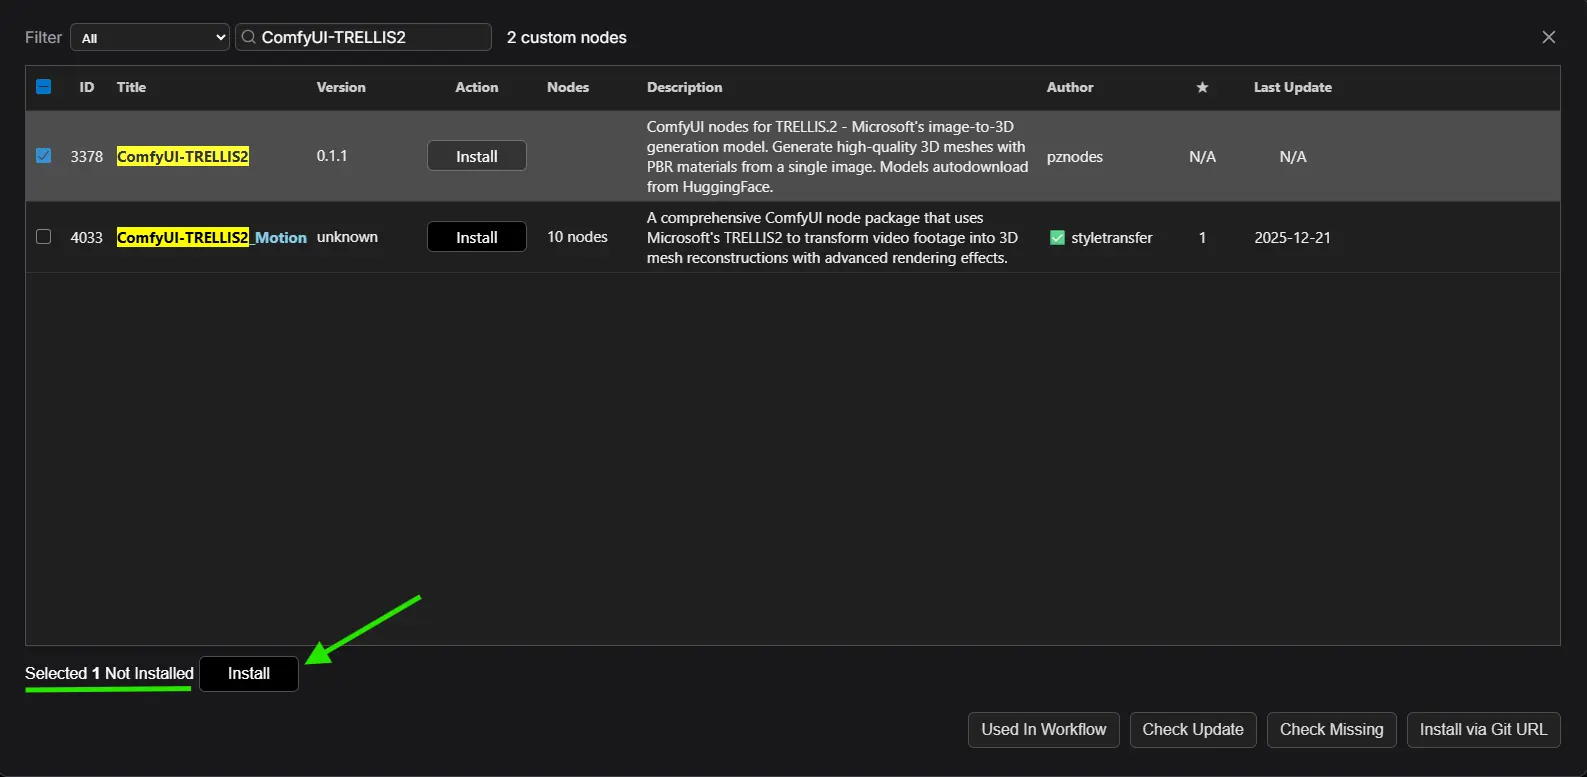The image size is (1587, 777).
Task: Click the Check Missing button
Action: (x=1331, y=729)
